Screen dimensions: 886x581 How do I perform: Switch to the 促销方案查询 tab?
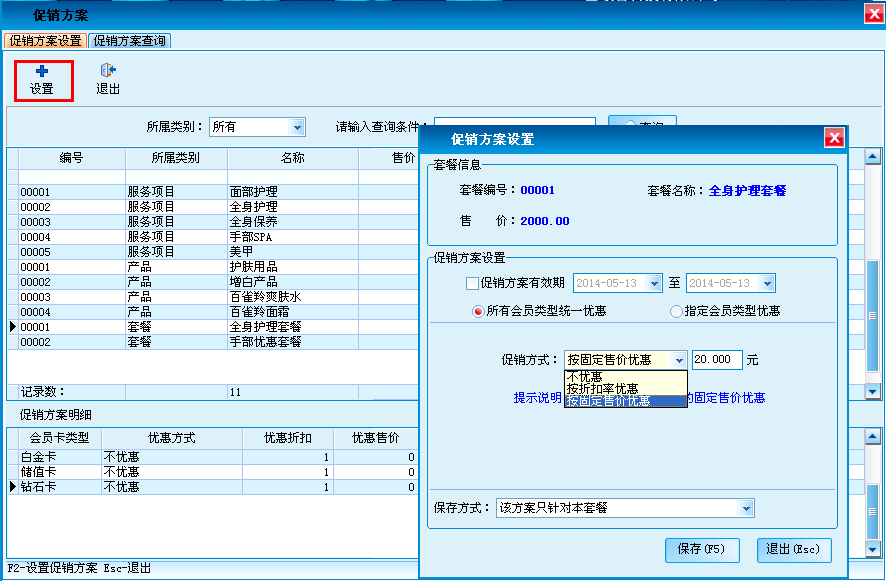(x=129, y=41)
